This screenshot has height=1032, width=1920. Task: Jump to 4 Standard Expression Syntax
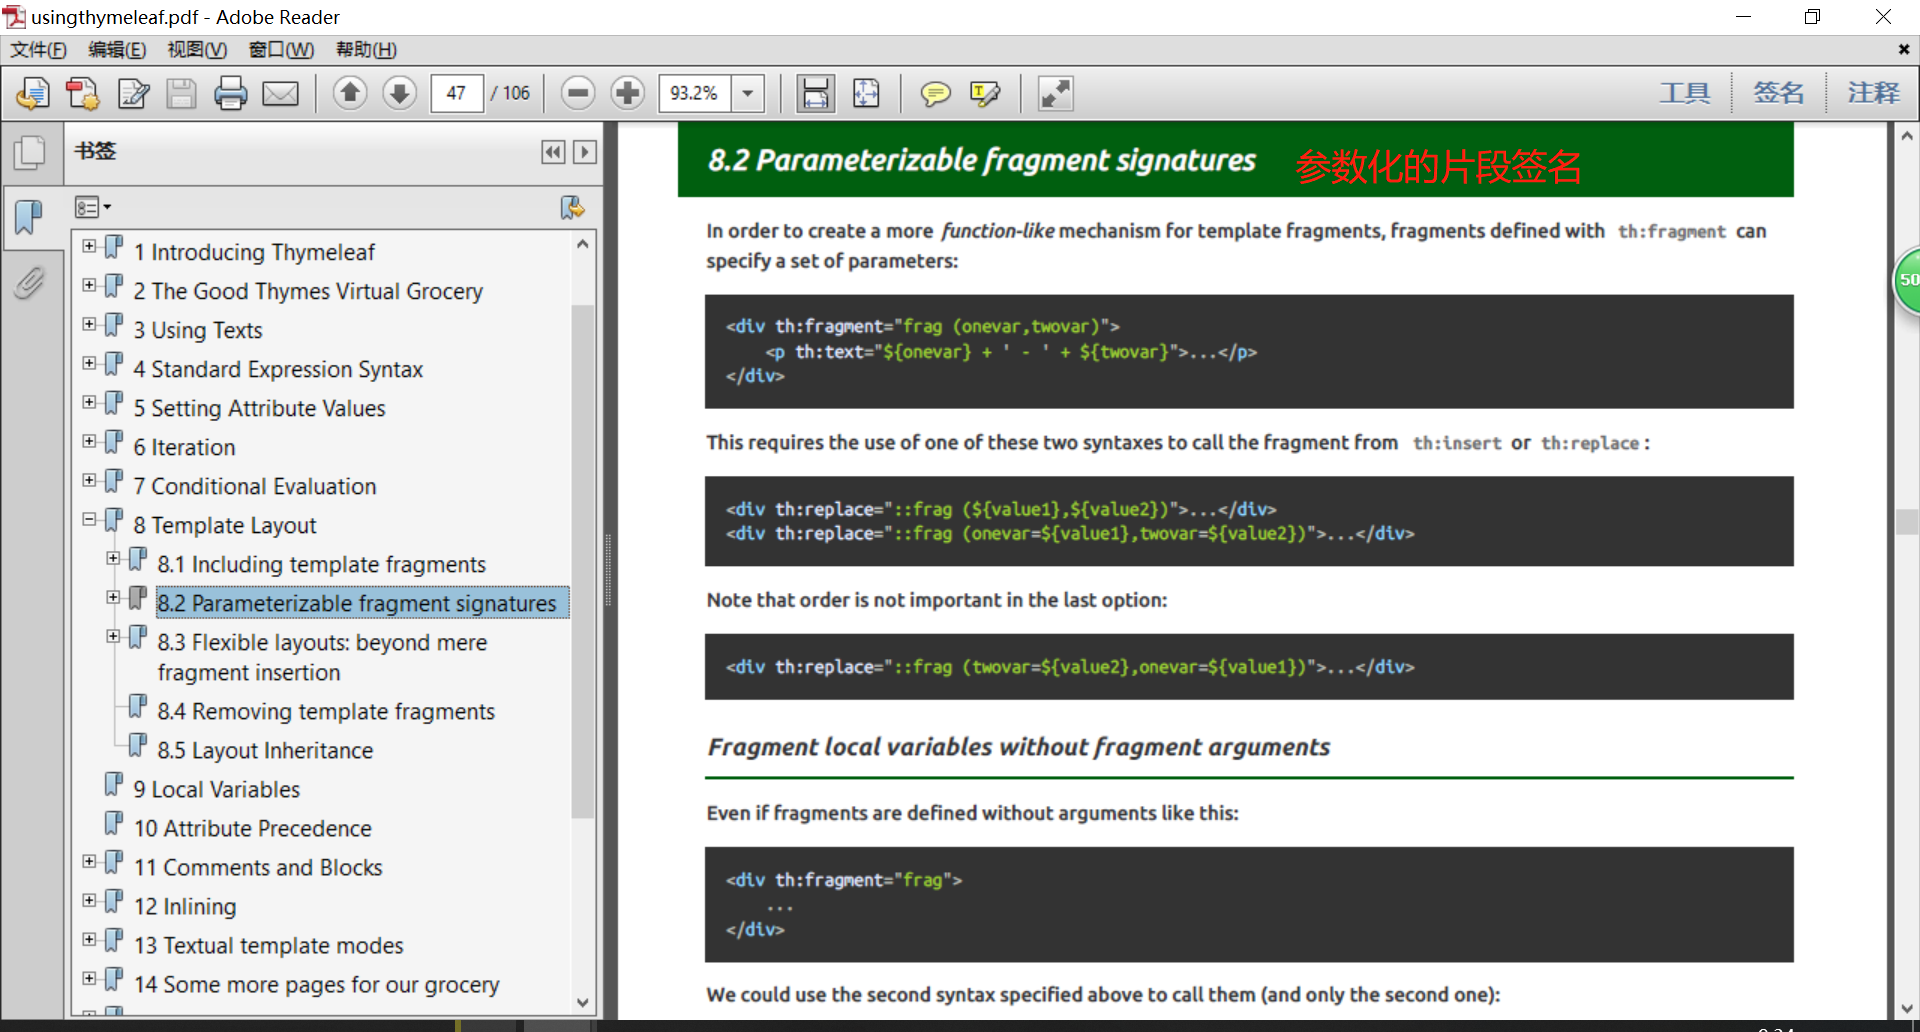click(278, 369)
